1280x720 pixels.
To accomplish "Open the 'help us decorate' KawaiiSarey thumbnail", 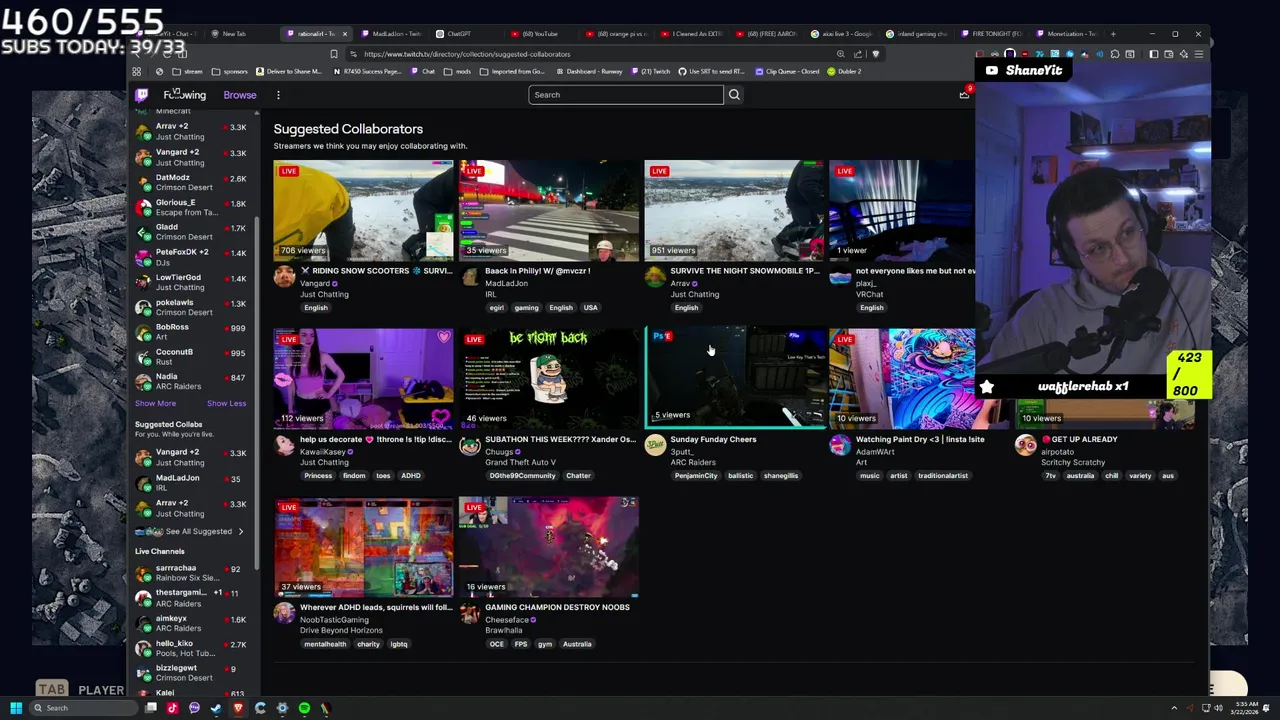I will pyautogui.click(x=363, y=378).
